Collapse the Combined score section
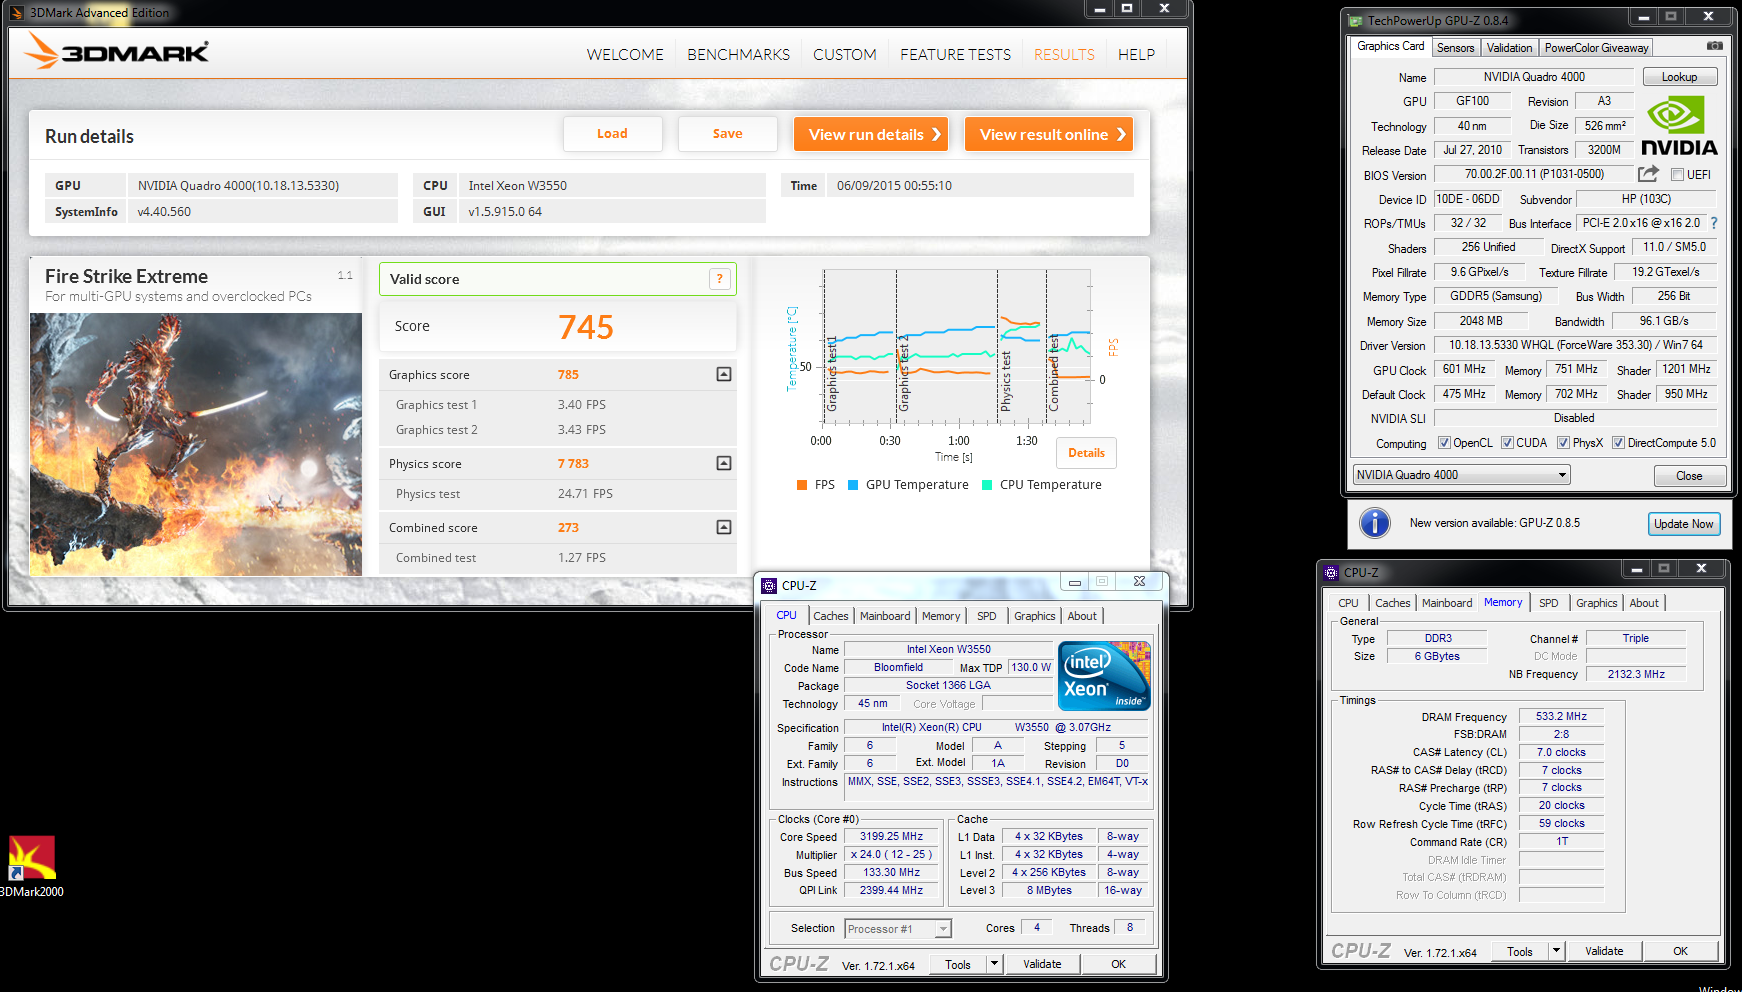 (724, 527)
